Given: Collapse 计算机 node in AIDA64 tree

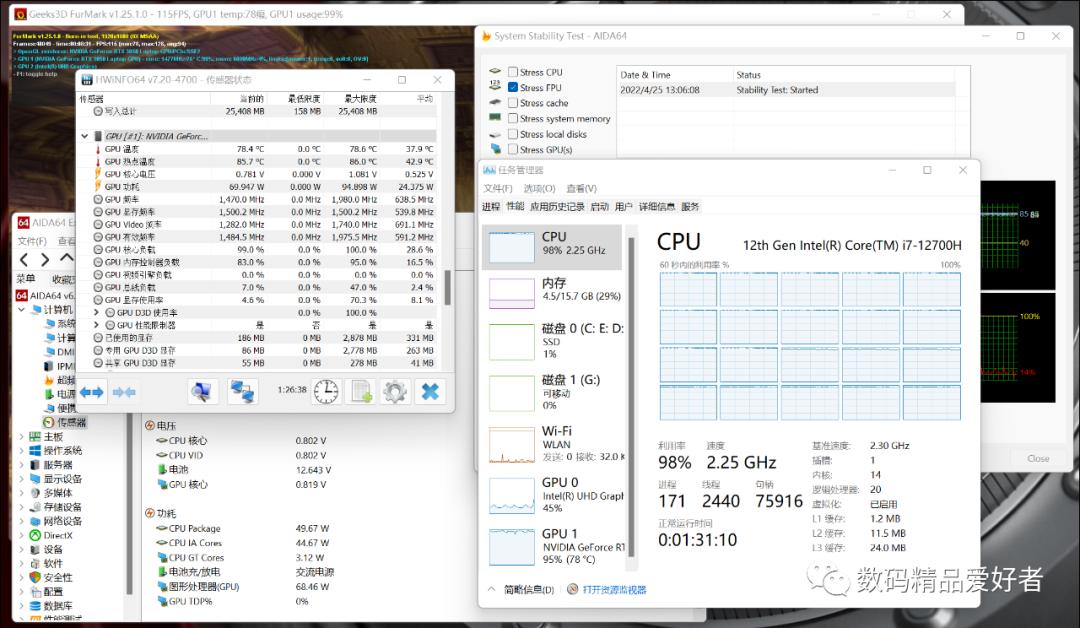Looking at the screenshot, I should 21,309.
